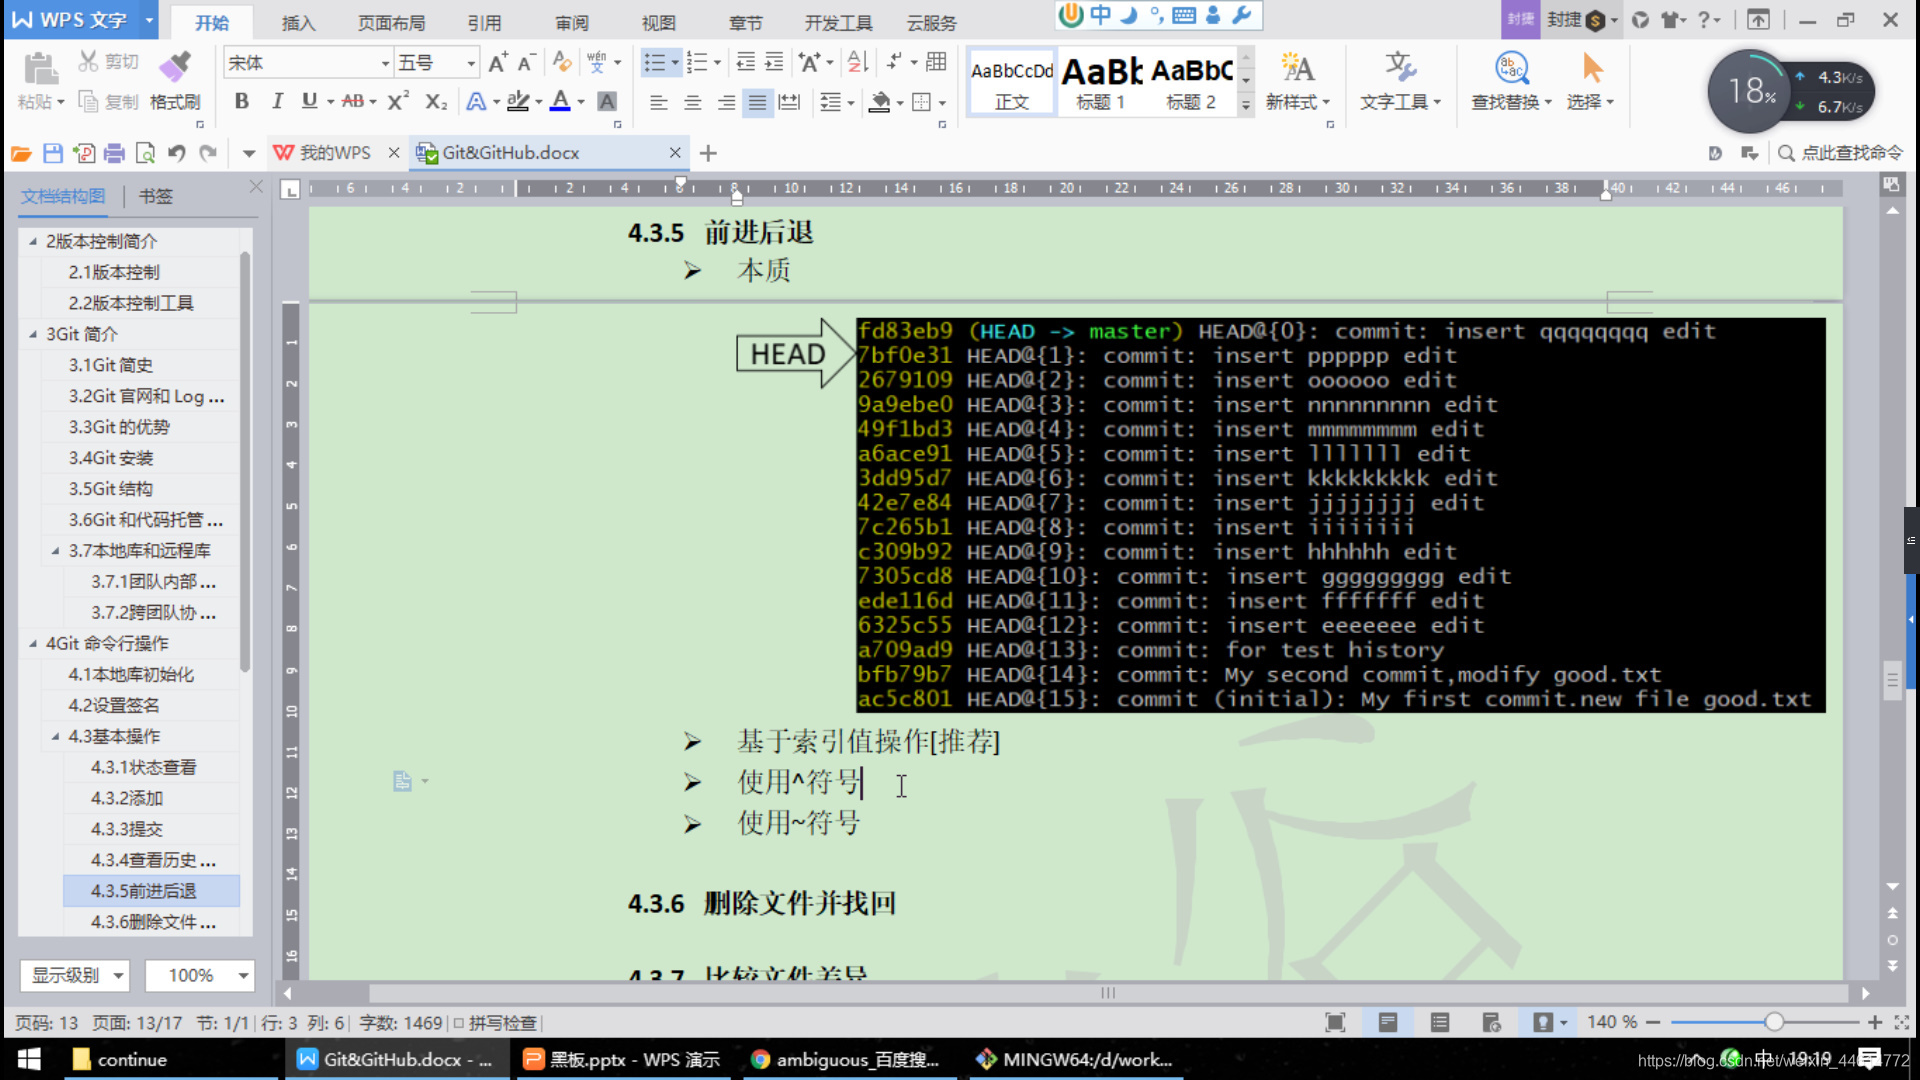Apply superscript formatting
This screenshot has height=1080, width=1920.
pyautogui.click(x=397, y=101)
